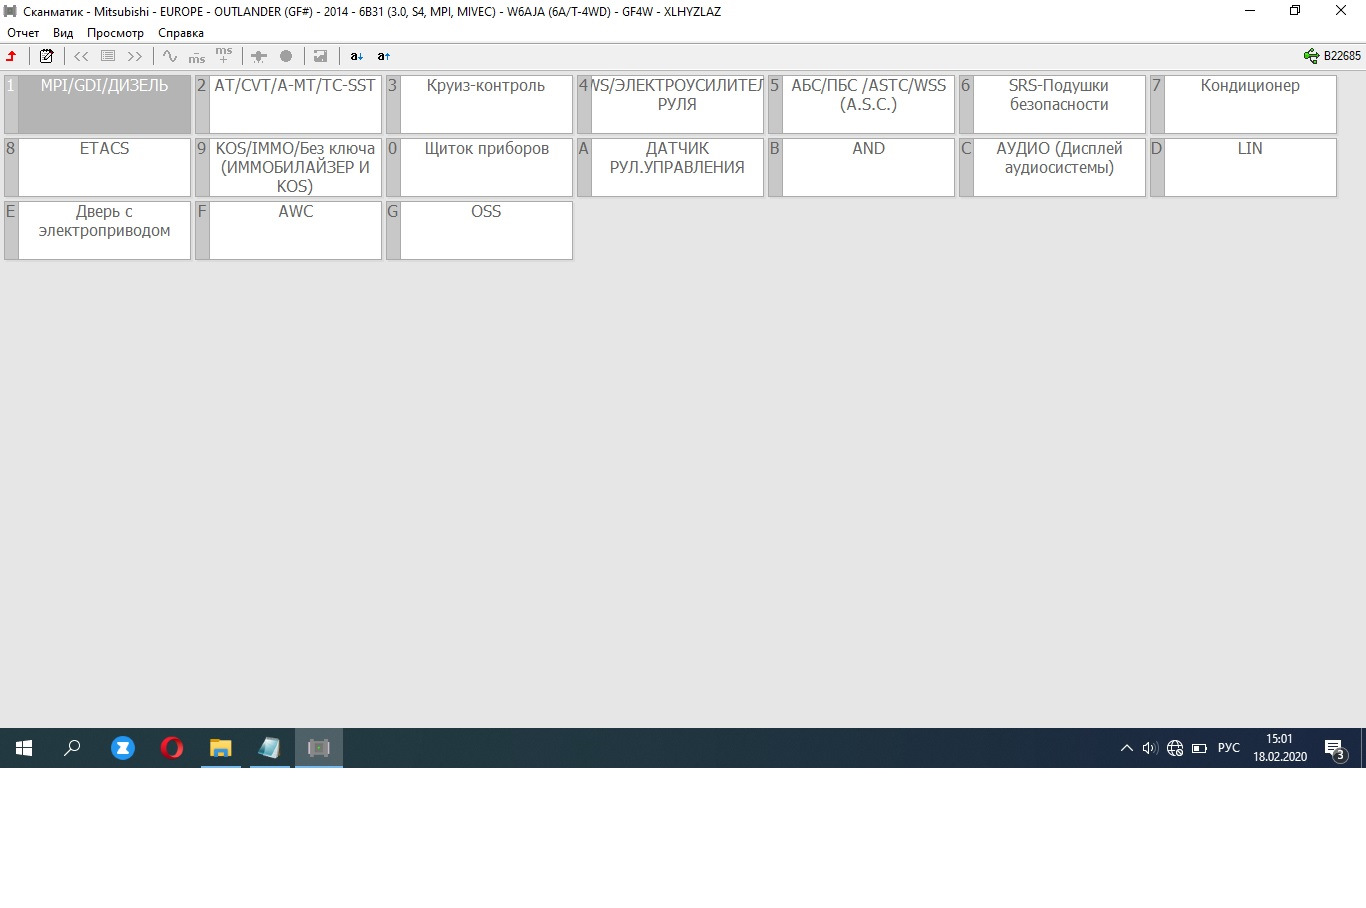Click the connector plug toolbar icon

tap(259, 56)
